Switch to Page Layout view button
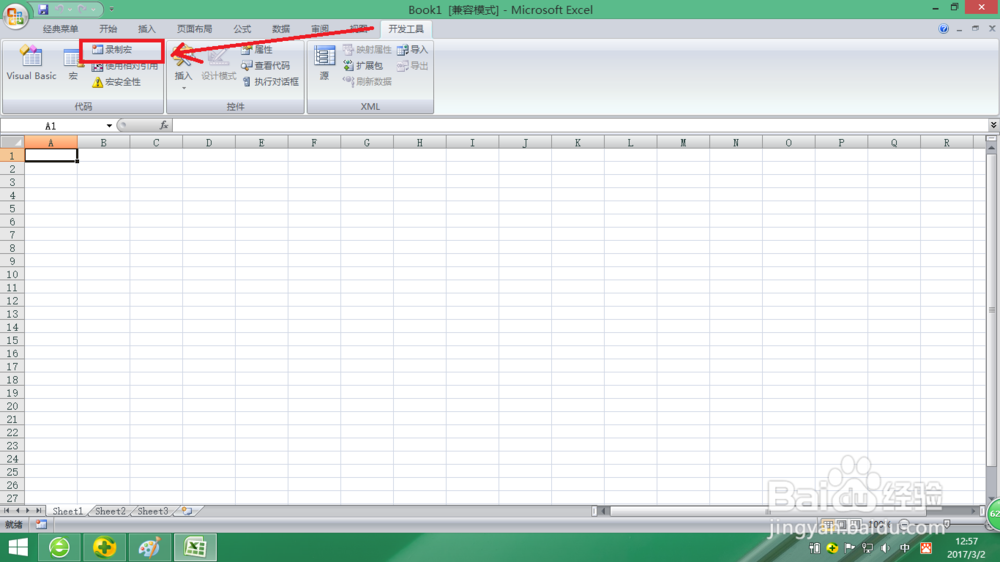The height and width of the screenshot is (562, 1000). pos(842,524)
